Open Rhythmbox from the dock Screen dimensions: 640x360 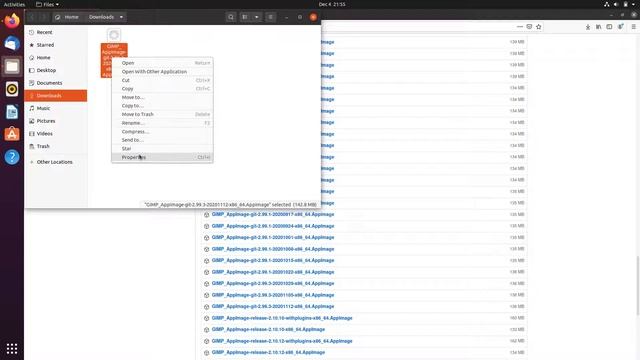coord(12,89)
